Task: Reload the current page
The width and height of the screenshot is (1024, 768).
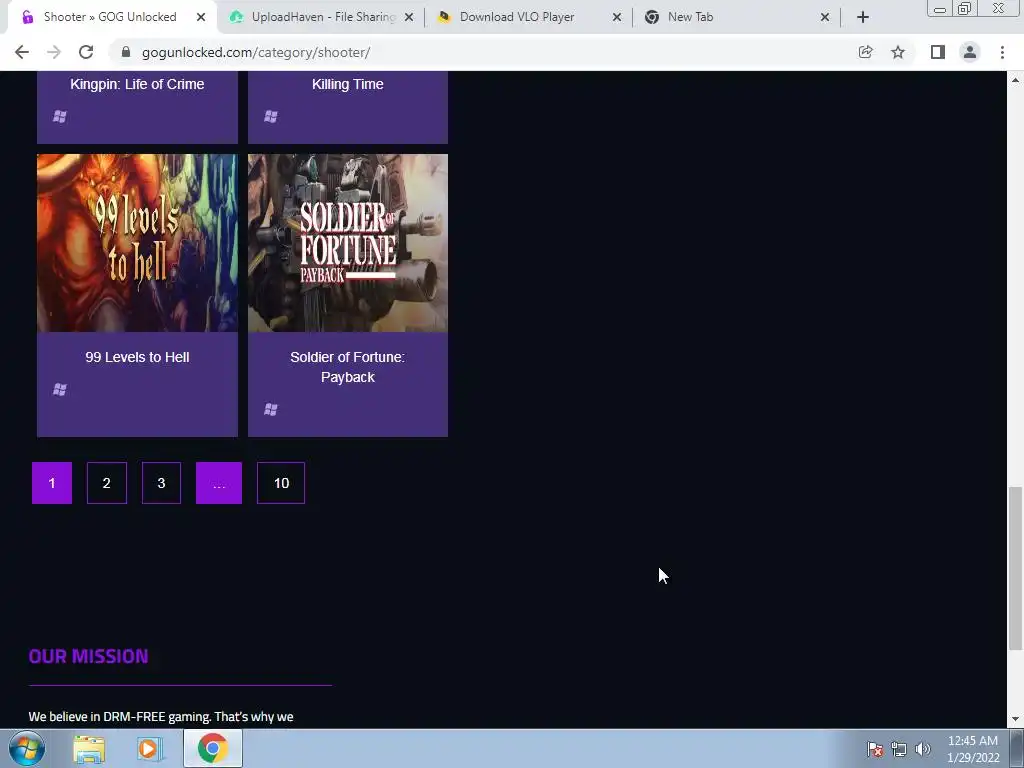Action: (x=86, y=52)
